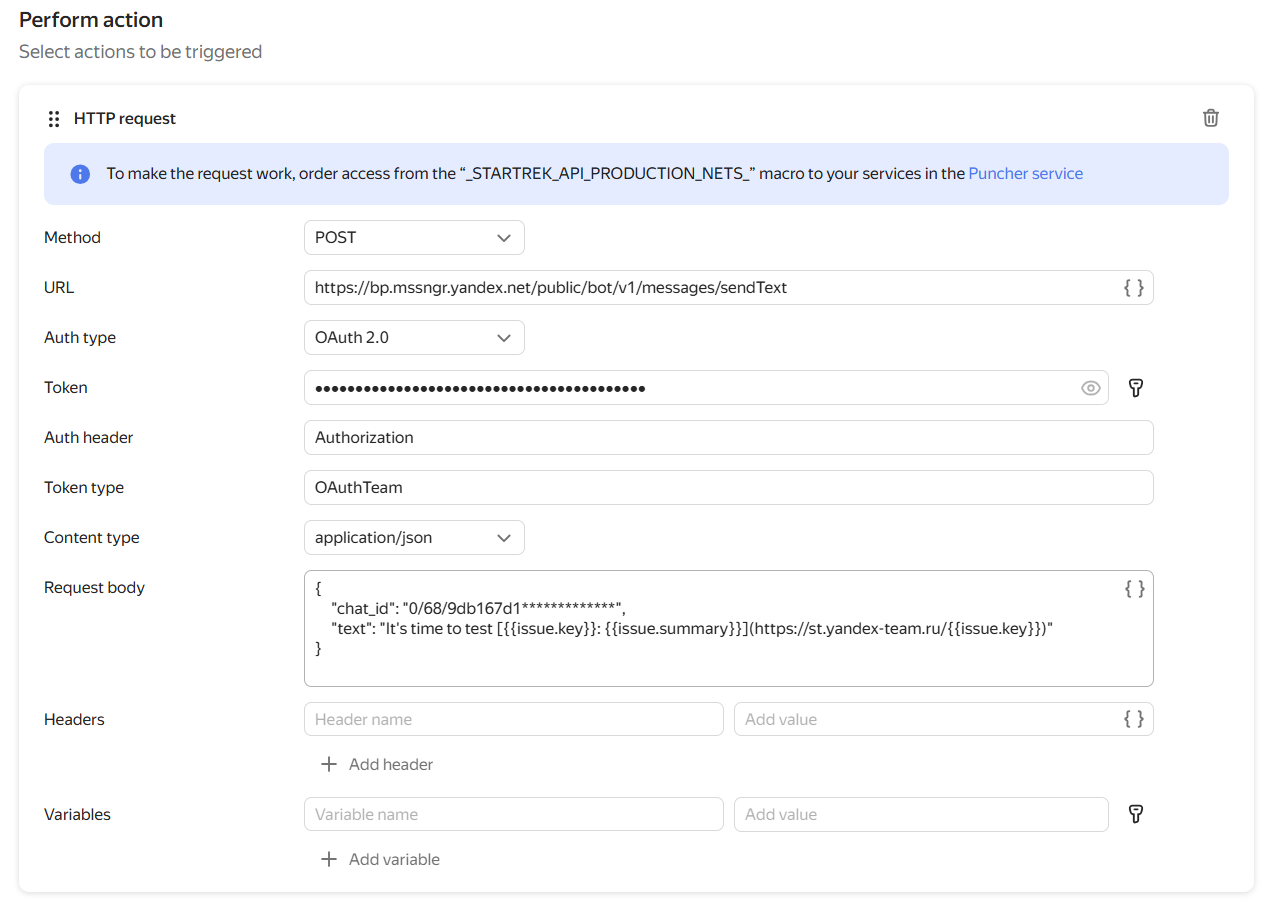
Task: Grab the drag handle beside HTTP request
Action: (x=54, y=119)
